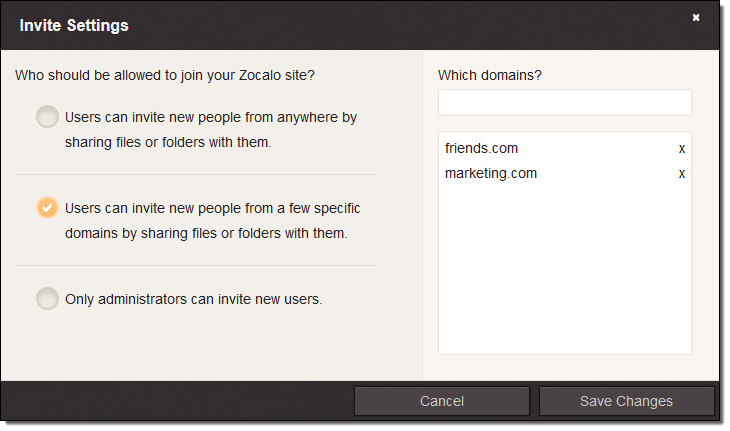This screenshot has height=431, width=730.
Task: Select the invite from anywhere radio button
Action: click(47, 118)
